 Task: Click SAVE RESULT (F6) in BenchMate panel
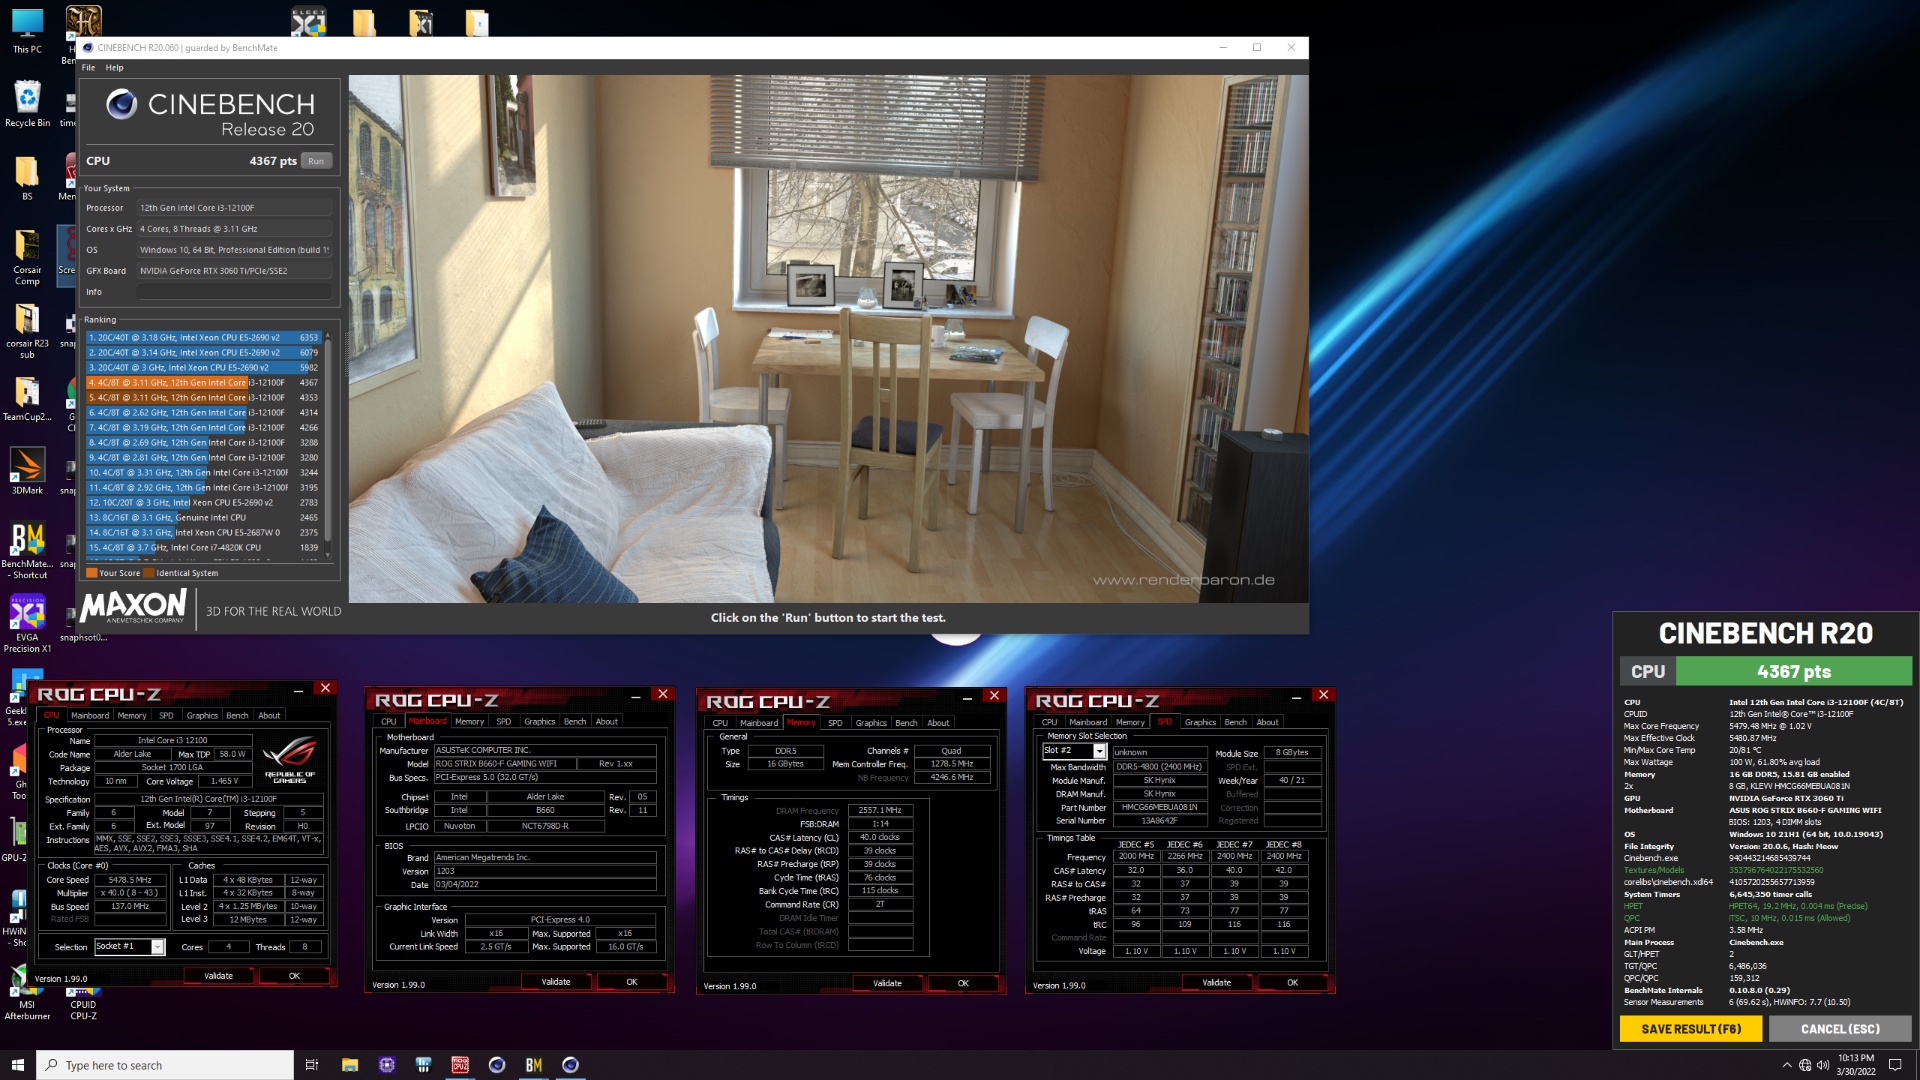1690,1029
